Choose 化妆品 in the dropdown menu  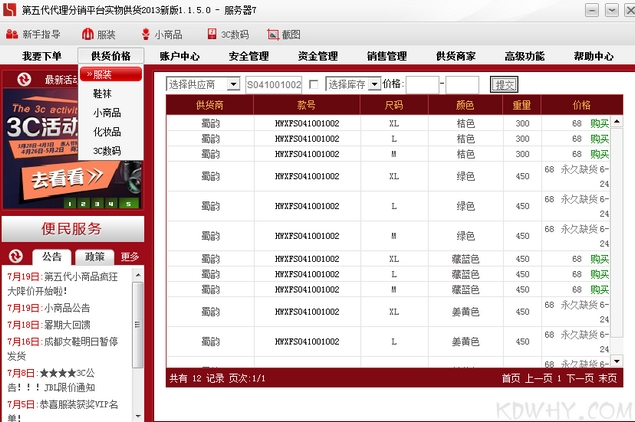click(107, 131)
